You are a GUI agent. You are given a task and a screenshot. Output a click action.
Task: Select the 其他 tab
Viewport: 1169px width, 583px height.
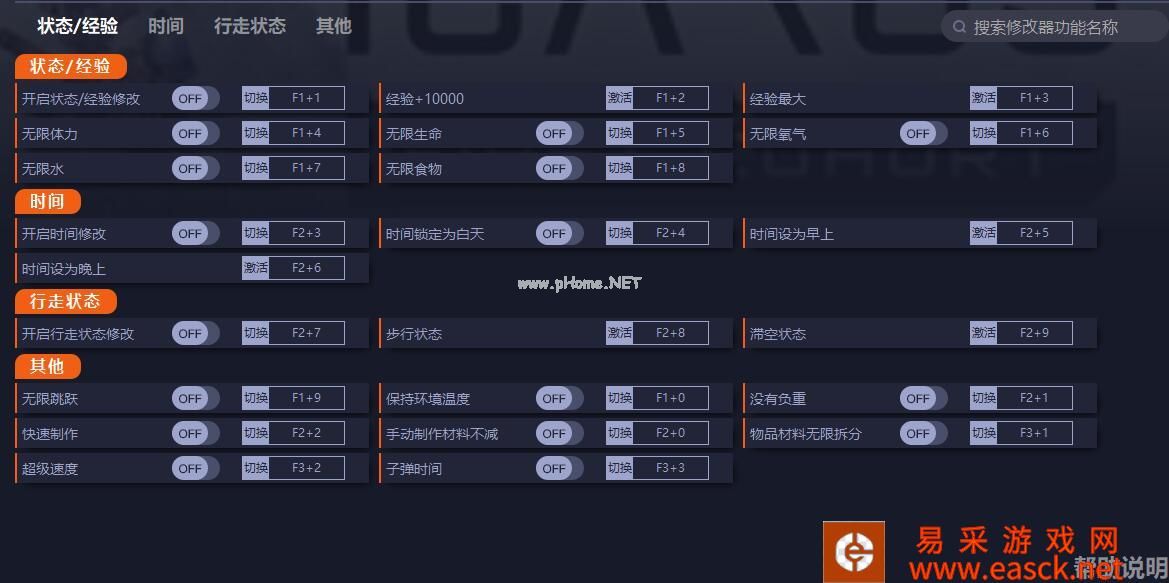coord(333,26)
